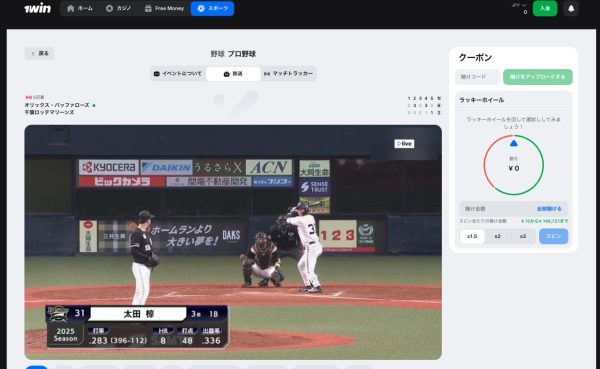
Task: Click the ラッキーホイール heading
Action: (x=481, y=100)
